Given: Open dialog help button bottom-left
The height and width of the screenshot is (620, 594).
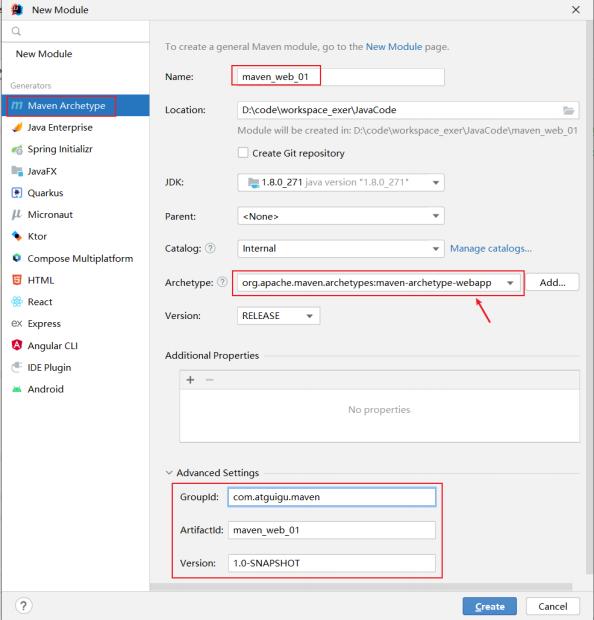Looking at the screenshot, I should pos(23,605).
